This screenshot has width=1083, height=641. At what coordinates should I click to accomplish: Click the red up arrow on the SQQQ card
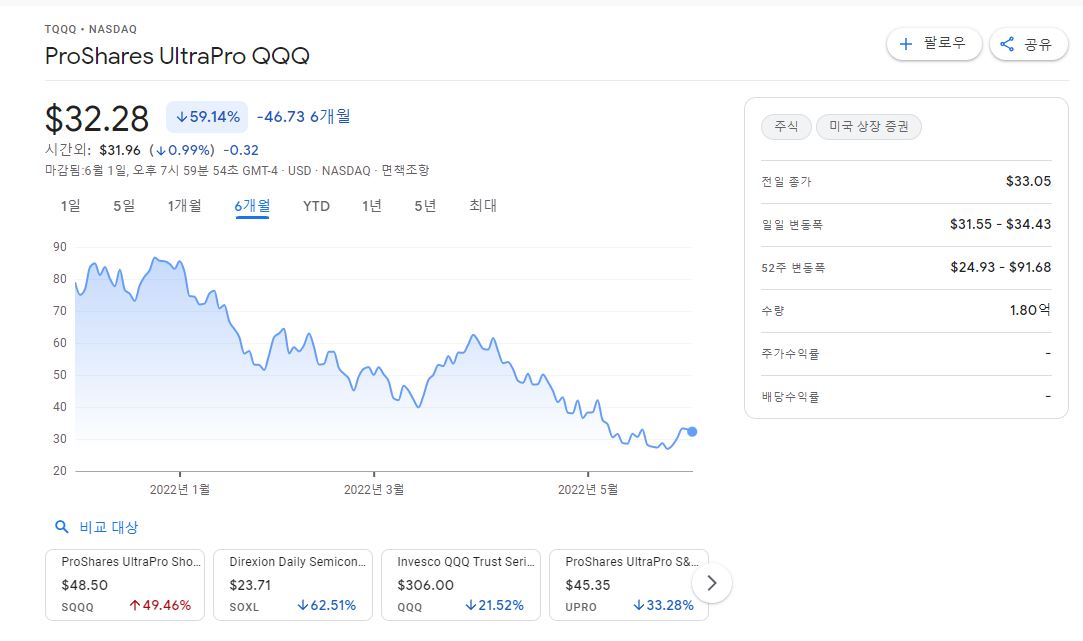tap(135, 605)
